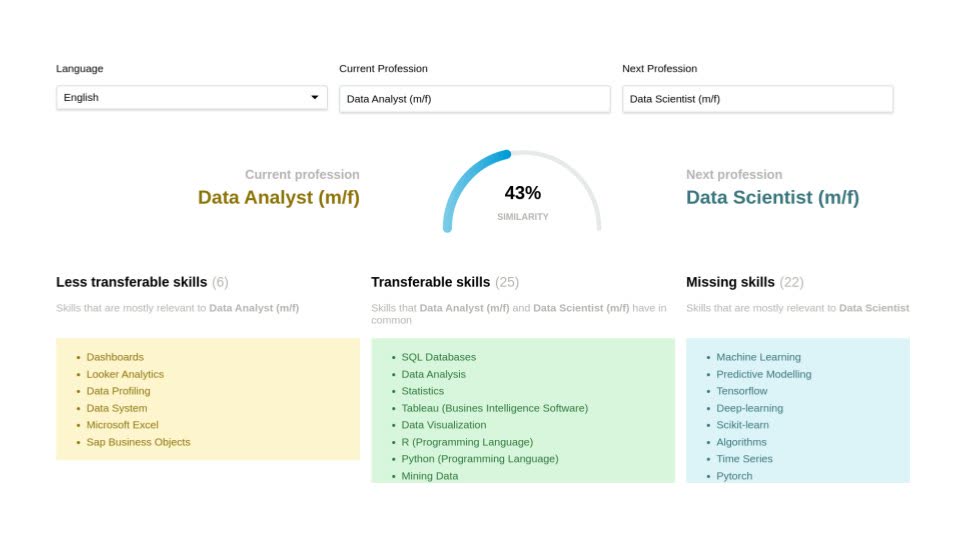Select Algorithms skill item

pos(741,442)
